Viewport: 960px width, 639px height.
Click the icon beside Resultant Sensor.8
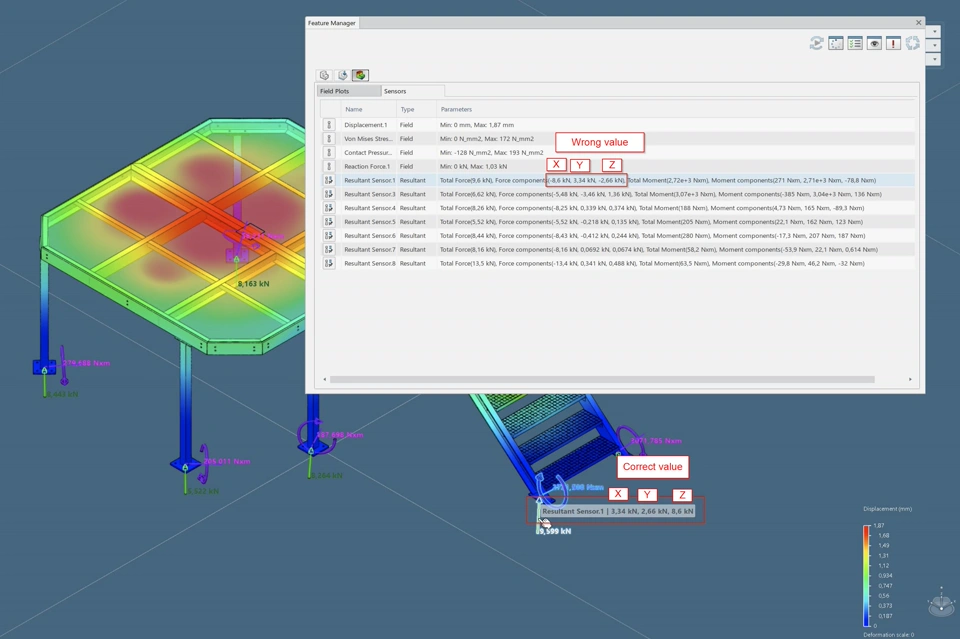[329, 263]
